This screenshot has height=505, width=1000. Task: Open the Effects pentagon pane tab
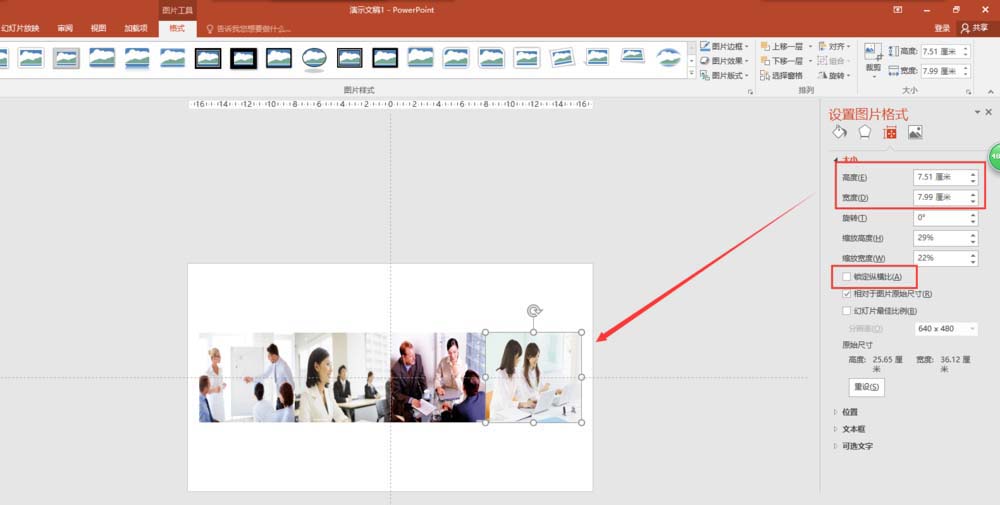pyautogui.click(x=864, y=132)
